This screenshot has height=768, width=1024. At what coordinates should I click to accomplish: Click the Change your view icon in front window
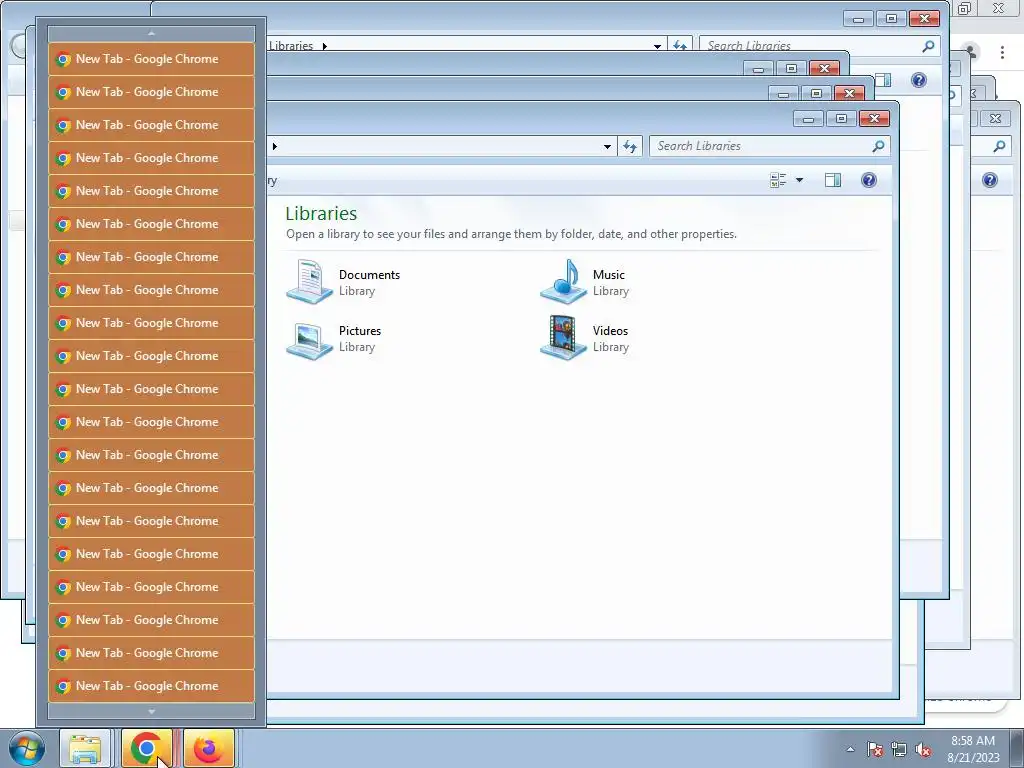pos(778,180)
